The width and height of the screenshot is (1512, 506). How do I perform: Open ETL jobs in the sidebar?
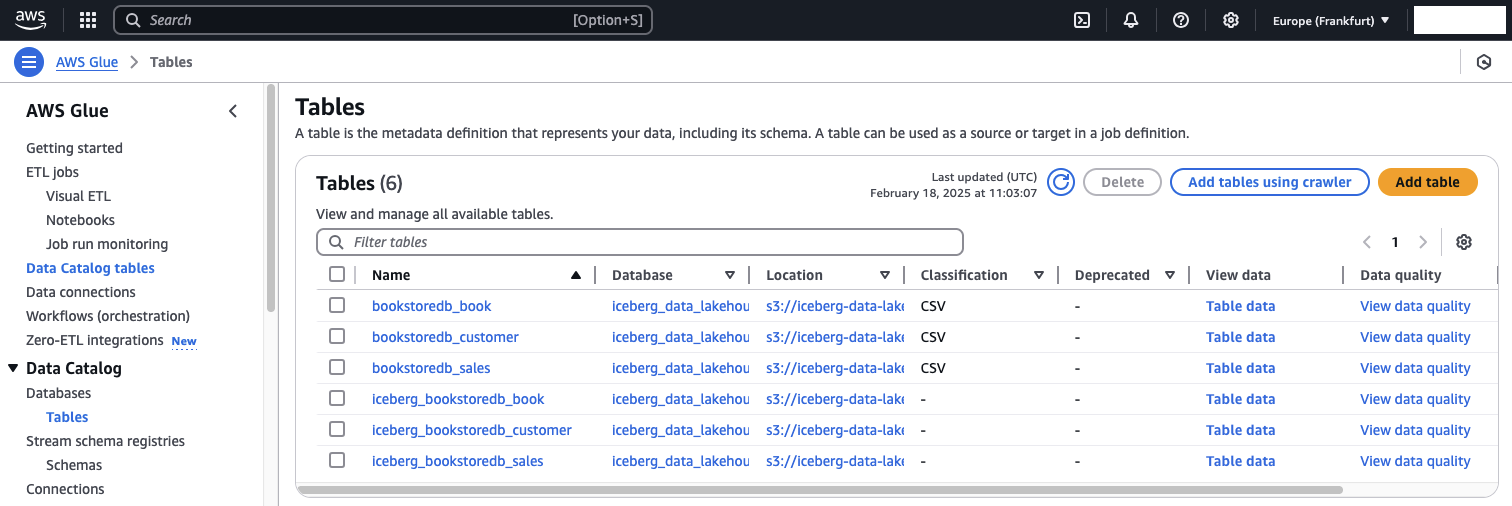pos(52,172)
